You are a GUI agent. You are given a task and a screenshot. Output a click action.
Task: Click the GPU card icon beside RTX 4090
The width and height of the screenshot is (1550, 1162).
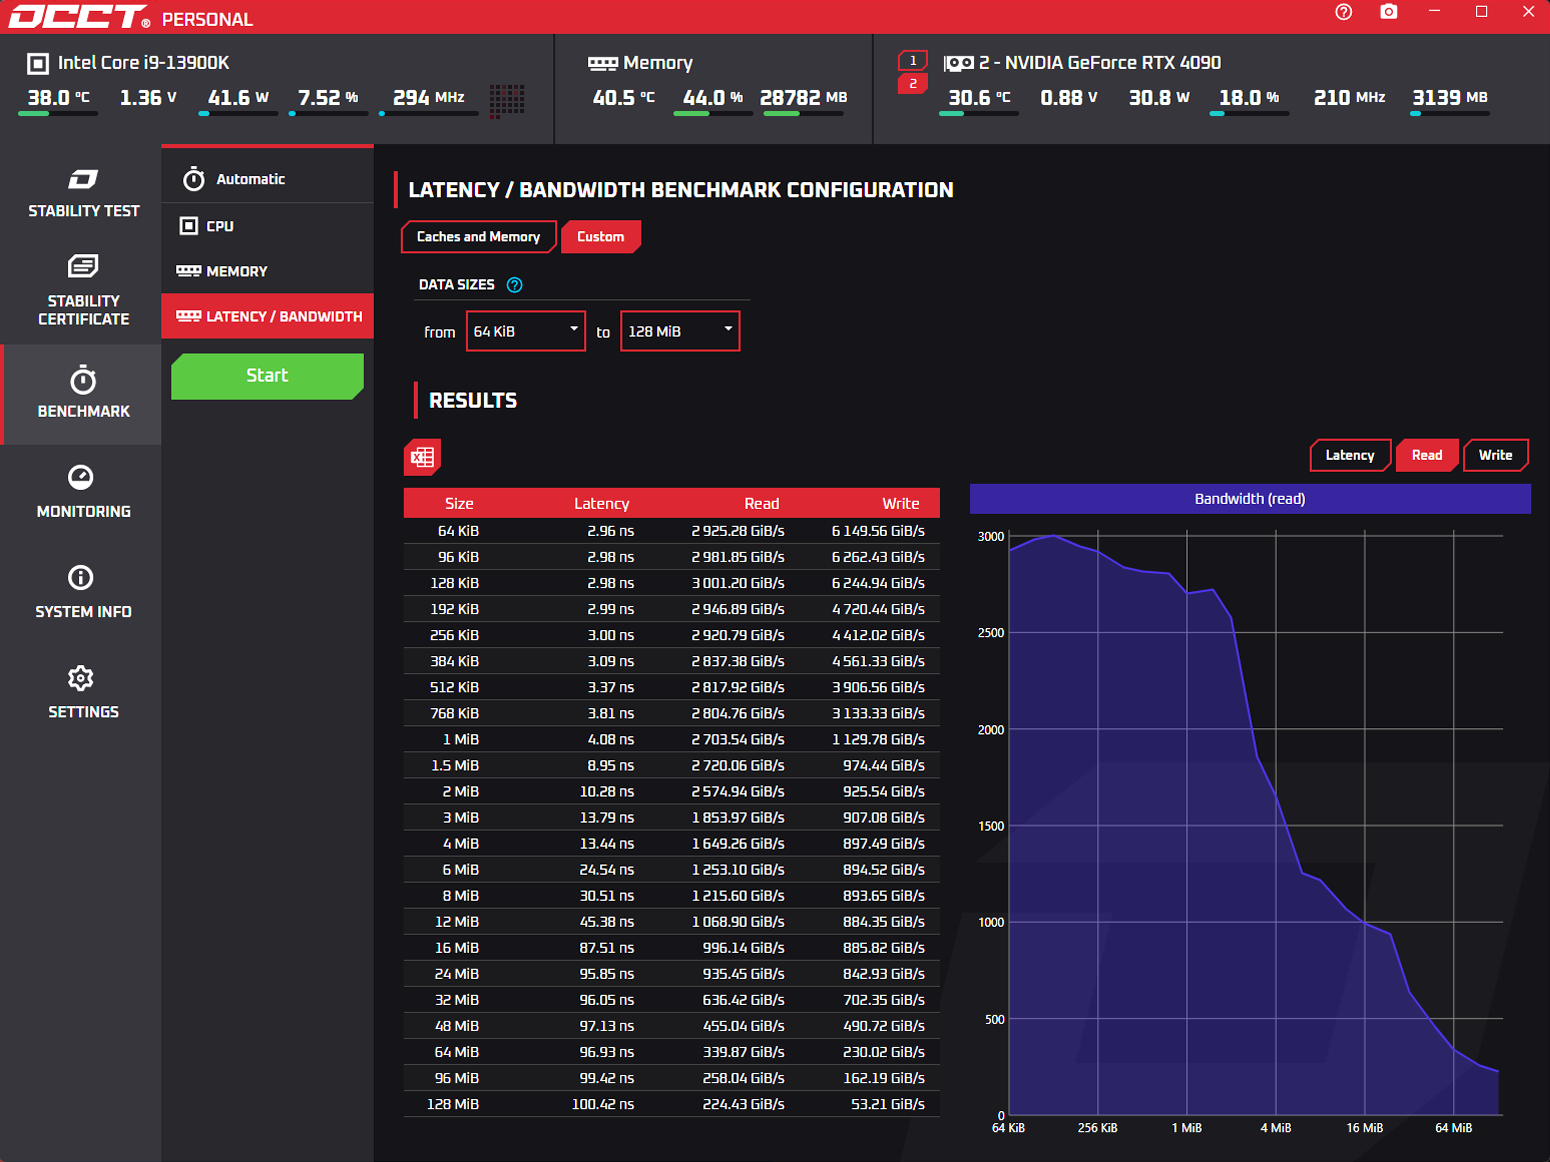tap(958, 63)
